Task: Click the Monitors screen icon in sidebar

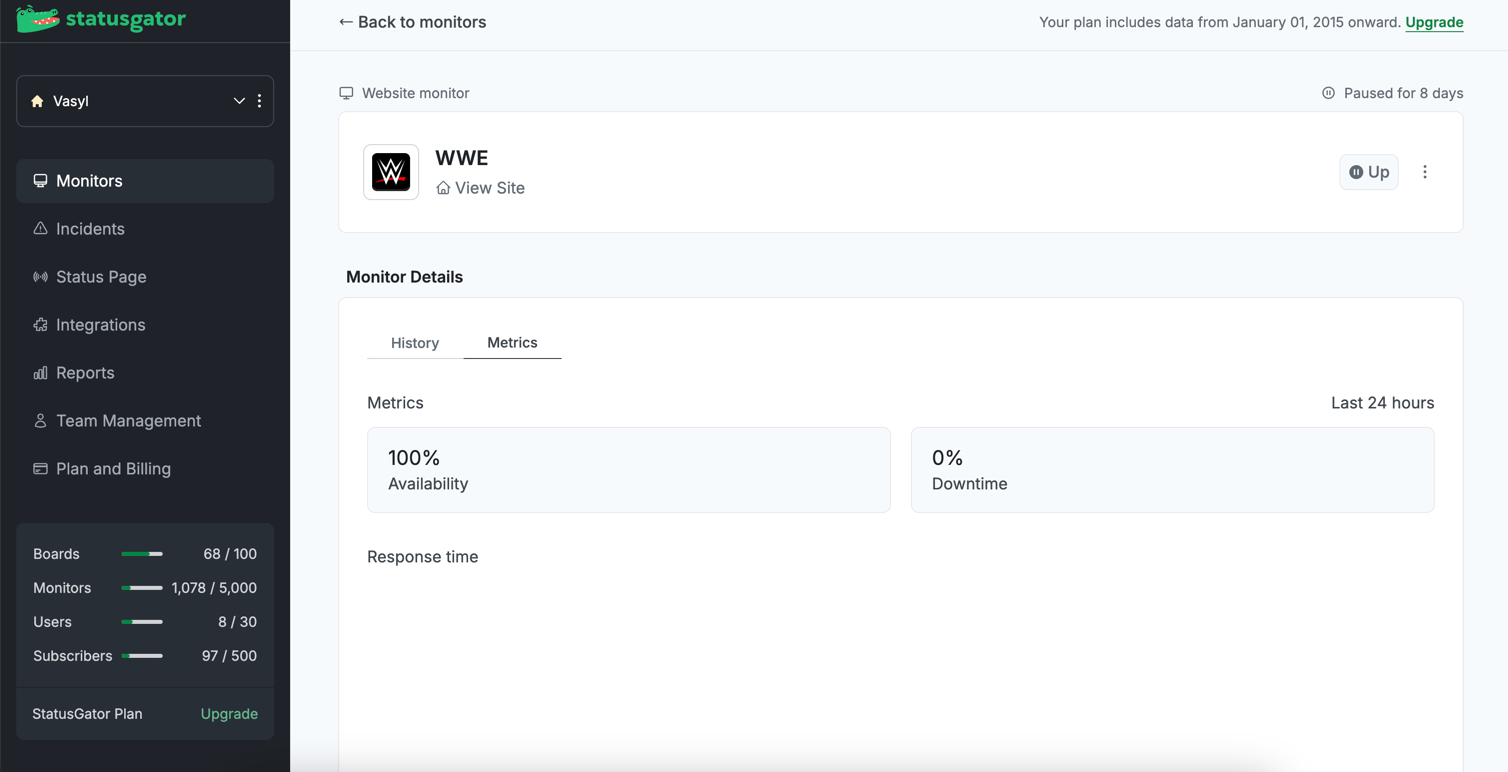Action: 40,181
